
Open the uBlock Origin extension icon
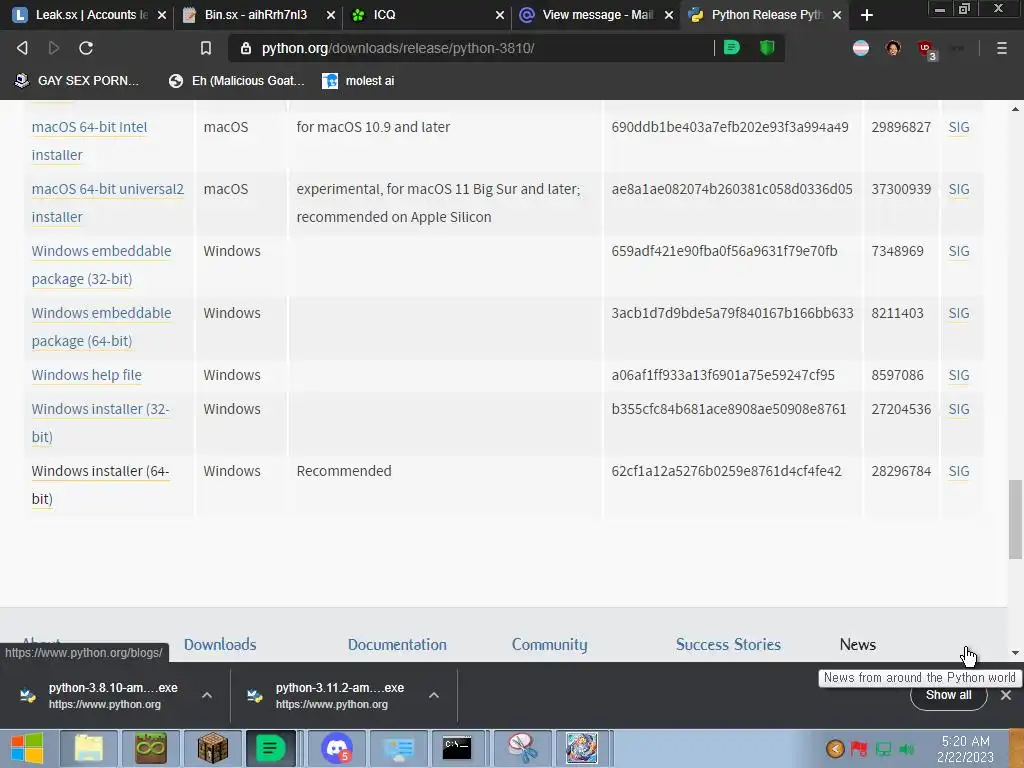click(x=926, y=49)
